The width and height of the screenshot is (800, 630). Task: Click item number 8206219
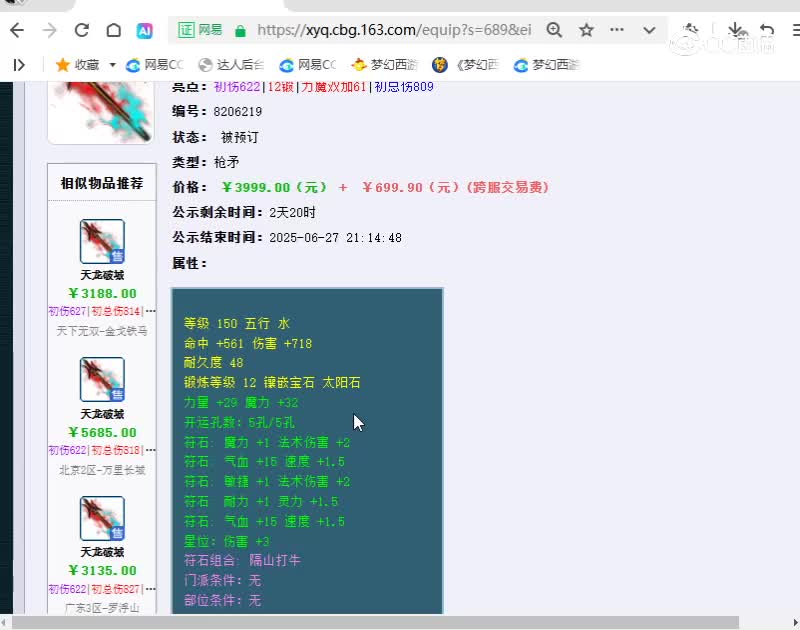tap(238, 112)
